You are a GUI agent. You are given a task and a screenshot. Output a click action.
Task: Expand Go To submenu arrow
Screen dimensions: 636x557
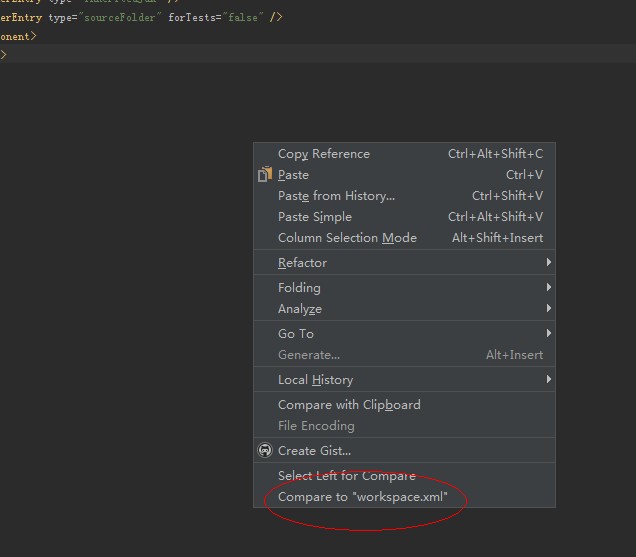pyautogui.click(x=548, y=333)
